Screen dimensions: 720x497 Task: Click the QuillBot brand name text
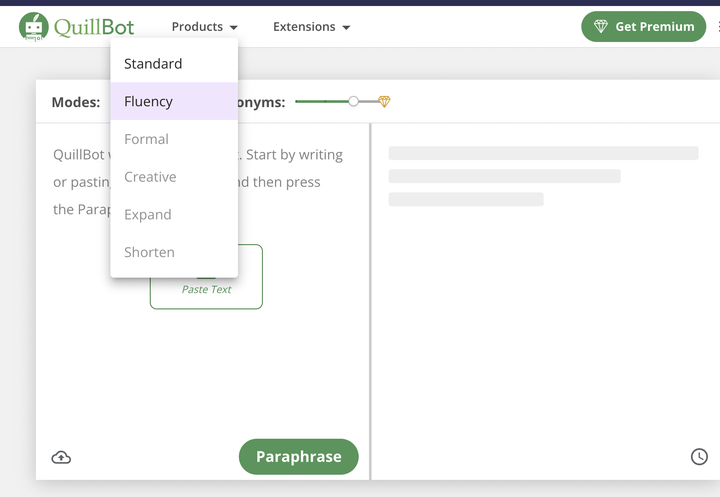point(95,27)
